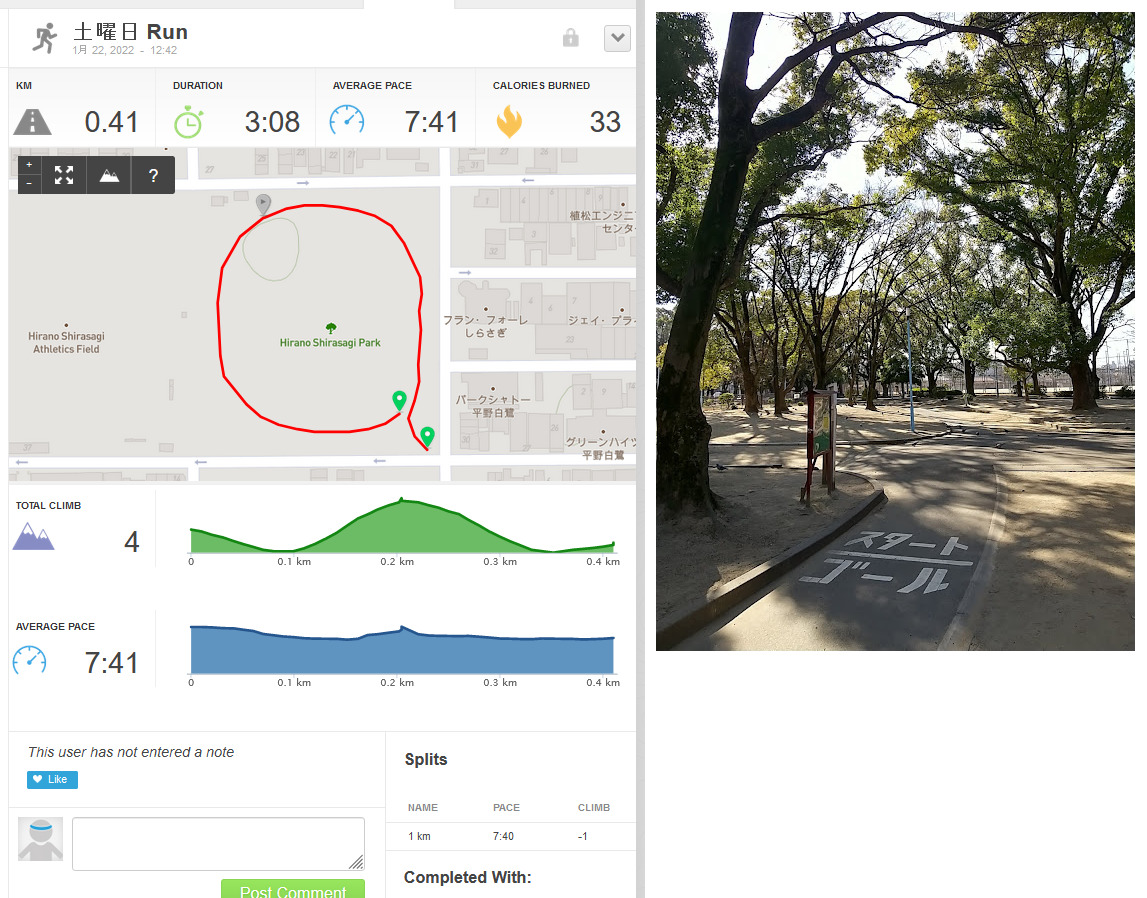Image resolution: width=1147 pixels, height=898 pixels.
Task: Click the mountain Total Climb icon
Action: (34, 536)
